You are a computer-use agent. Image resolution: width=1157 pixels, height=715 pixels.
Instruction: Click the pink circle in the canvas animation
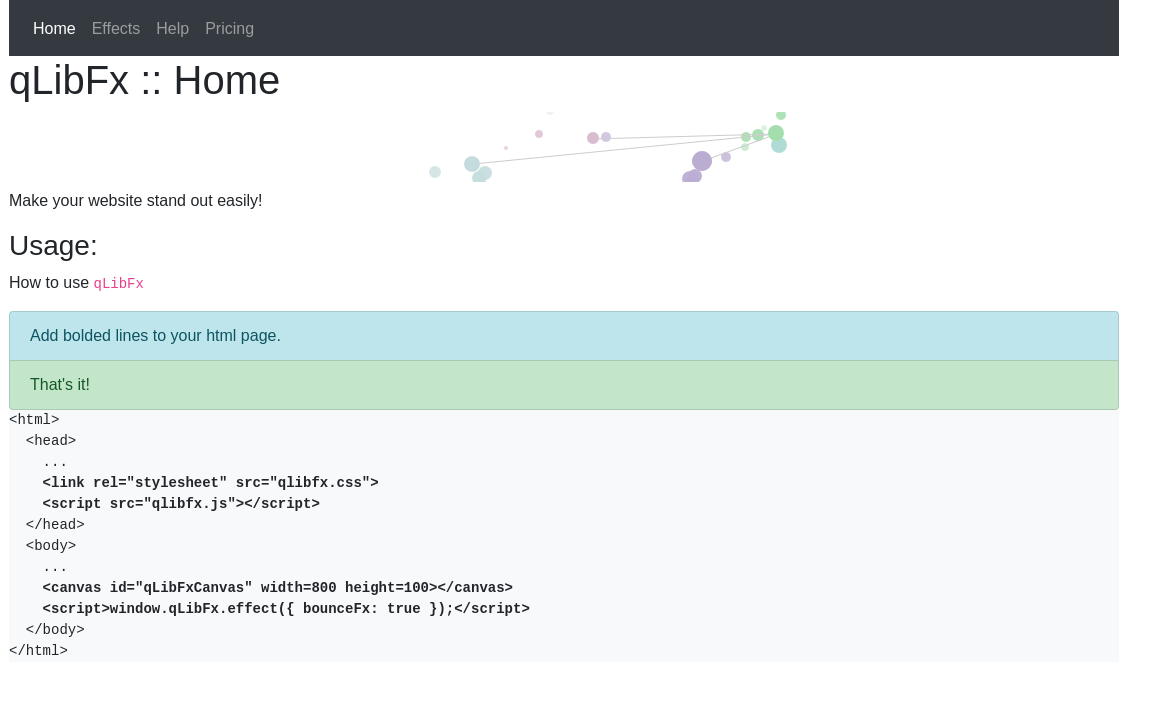(593, 138)
